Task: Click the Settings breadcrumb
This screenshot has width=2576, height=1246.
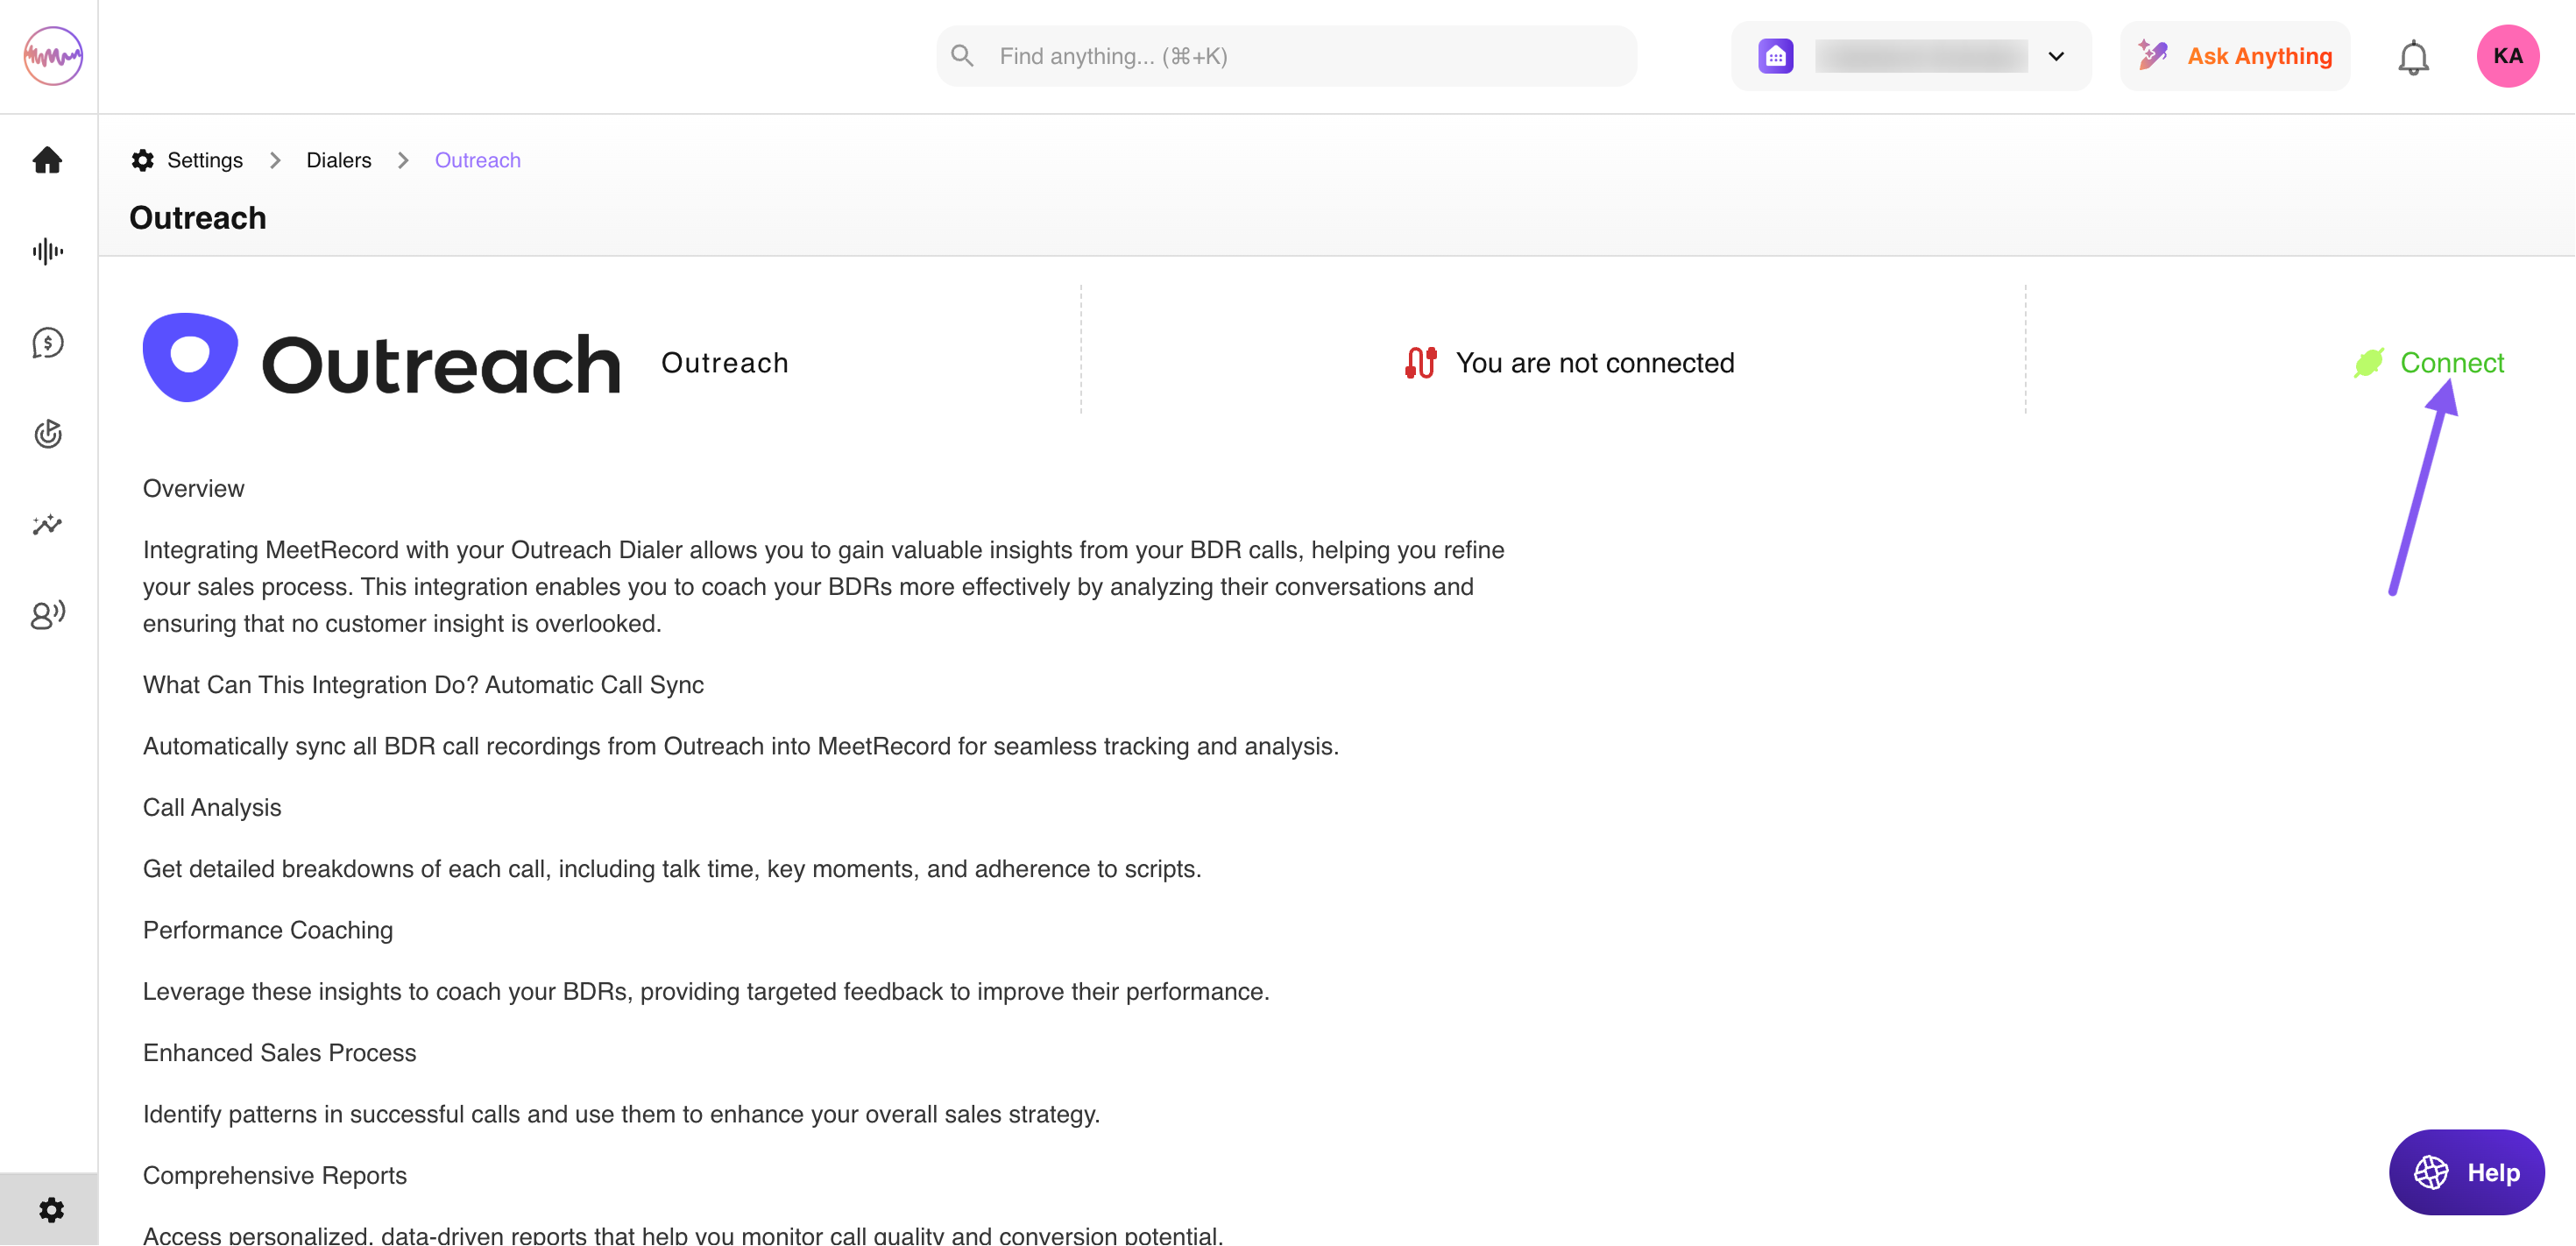Action: 204,160
